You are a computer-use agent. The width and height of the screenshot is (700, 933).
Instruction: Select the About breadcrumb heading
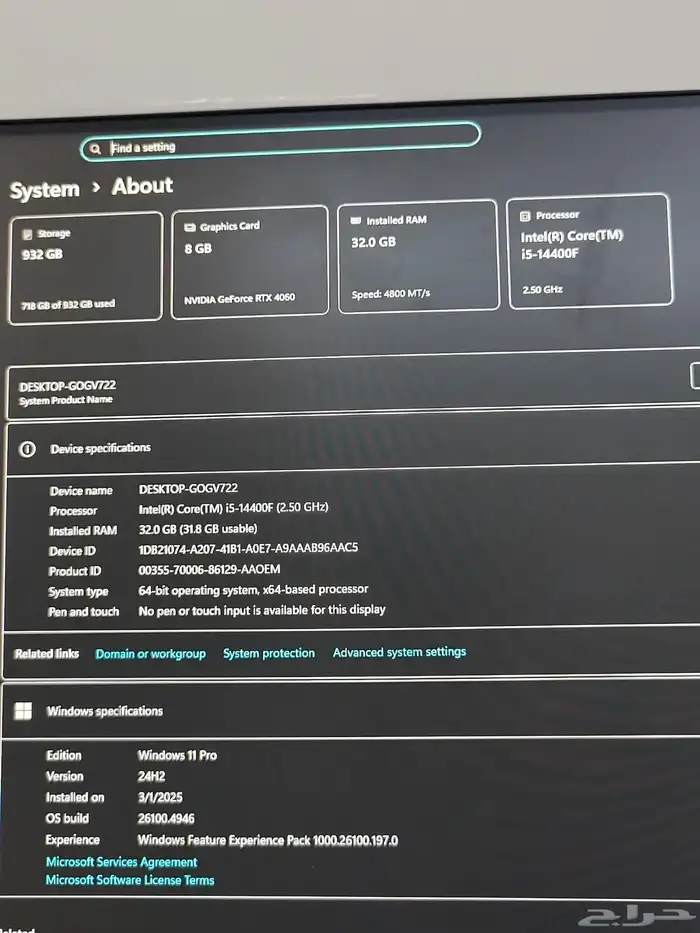142,186
